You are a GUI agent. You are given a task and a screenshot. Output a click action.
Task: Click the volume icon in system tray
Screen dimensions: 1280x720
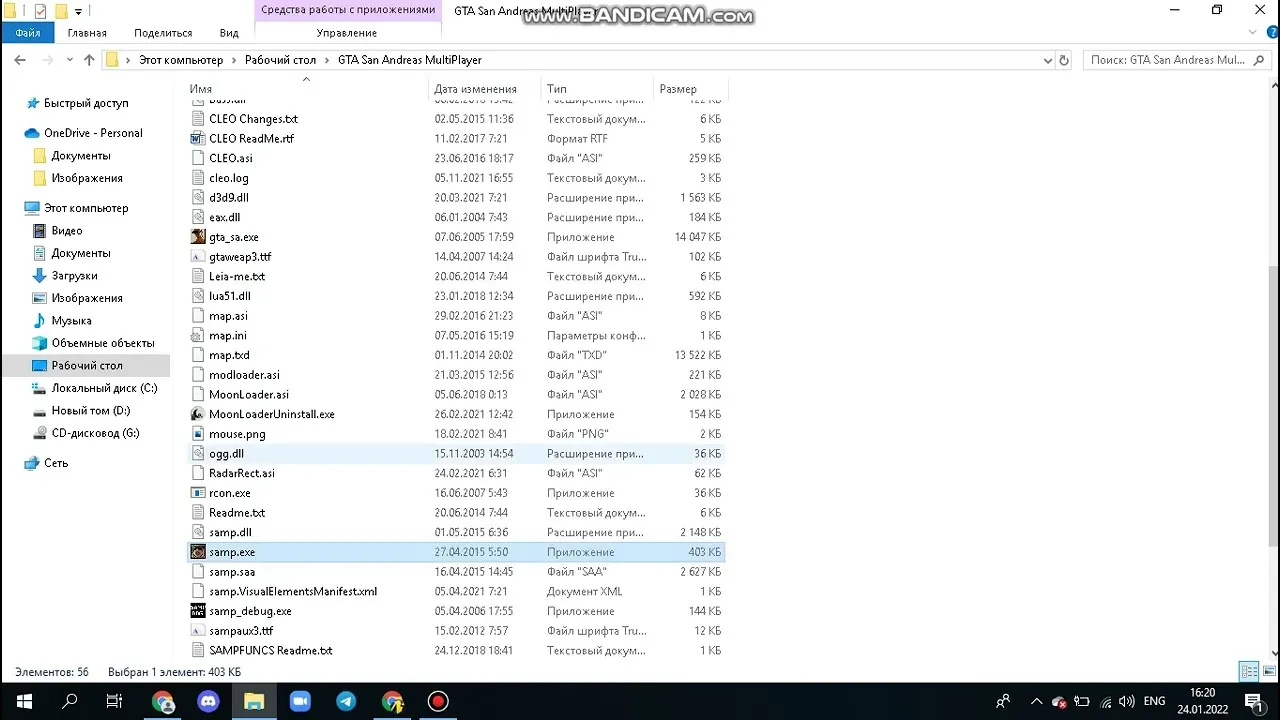pyautogui.click(x=1127, y=701)
